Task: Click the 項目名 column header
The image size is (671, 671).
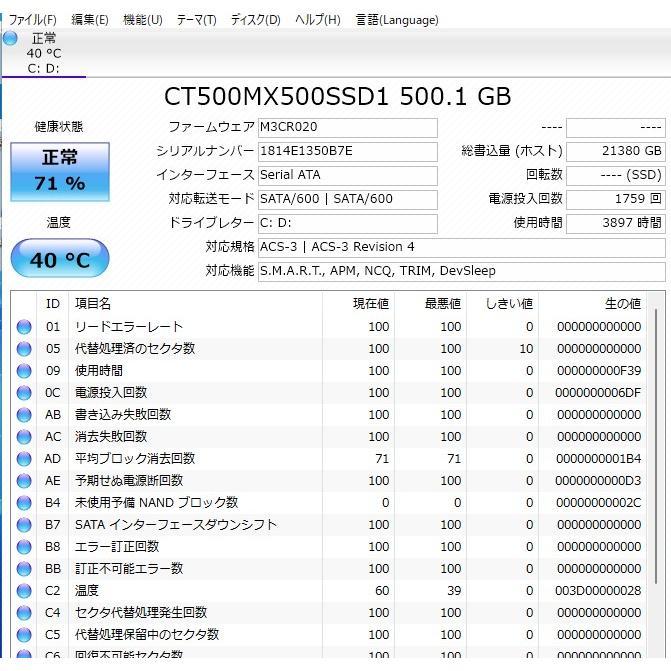Action: [196, 304]
